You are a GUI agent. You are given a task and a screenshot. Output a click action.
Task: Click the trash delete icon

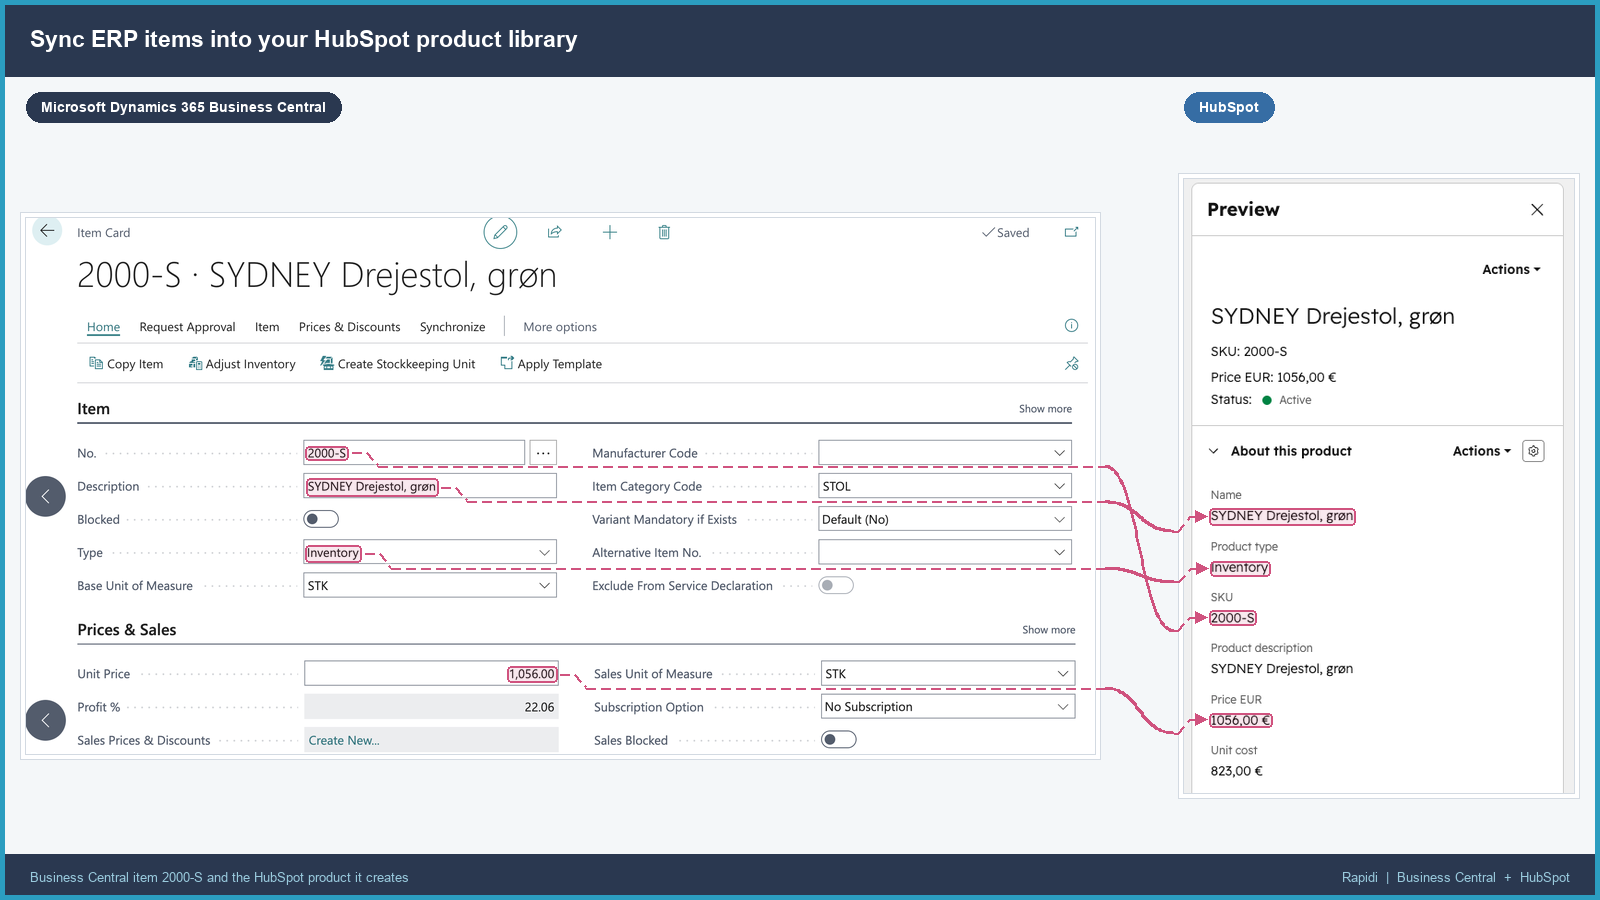point(664,232)
